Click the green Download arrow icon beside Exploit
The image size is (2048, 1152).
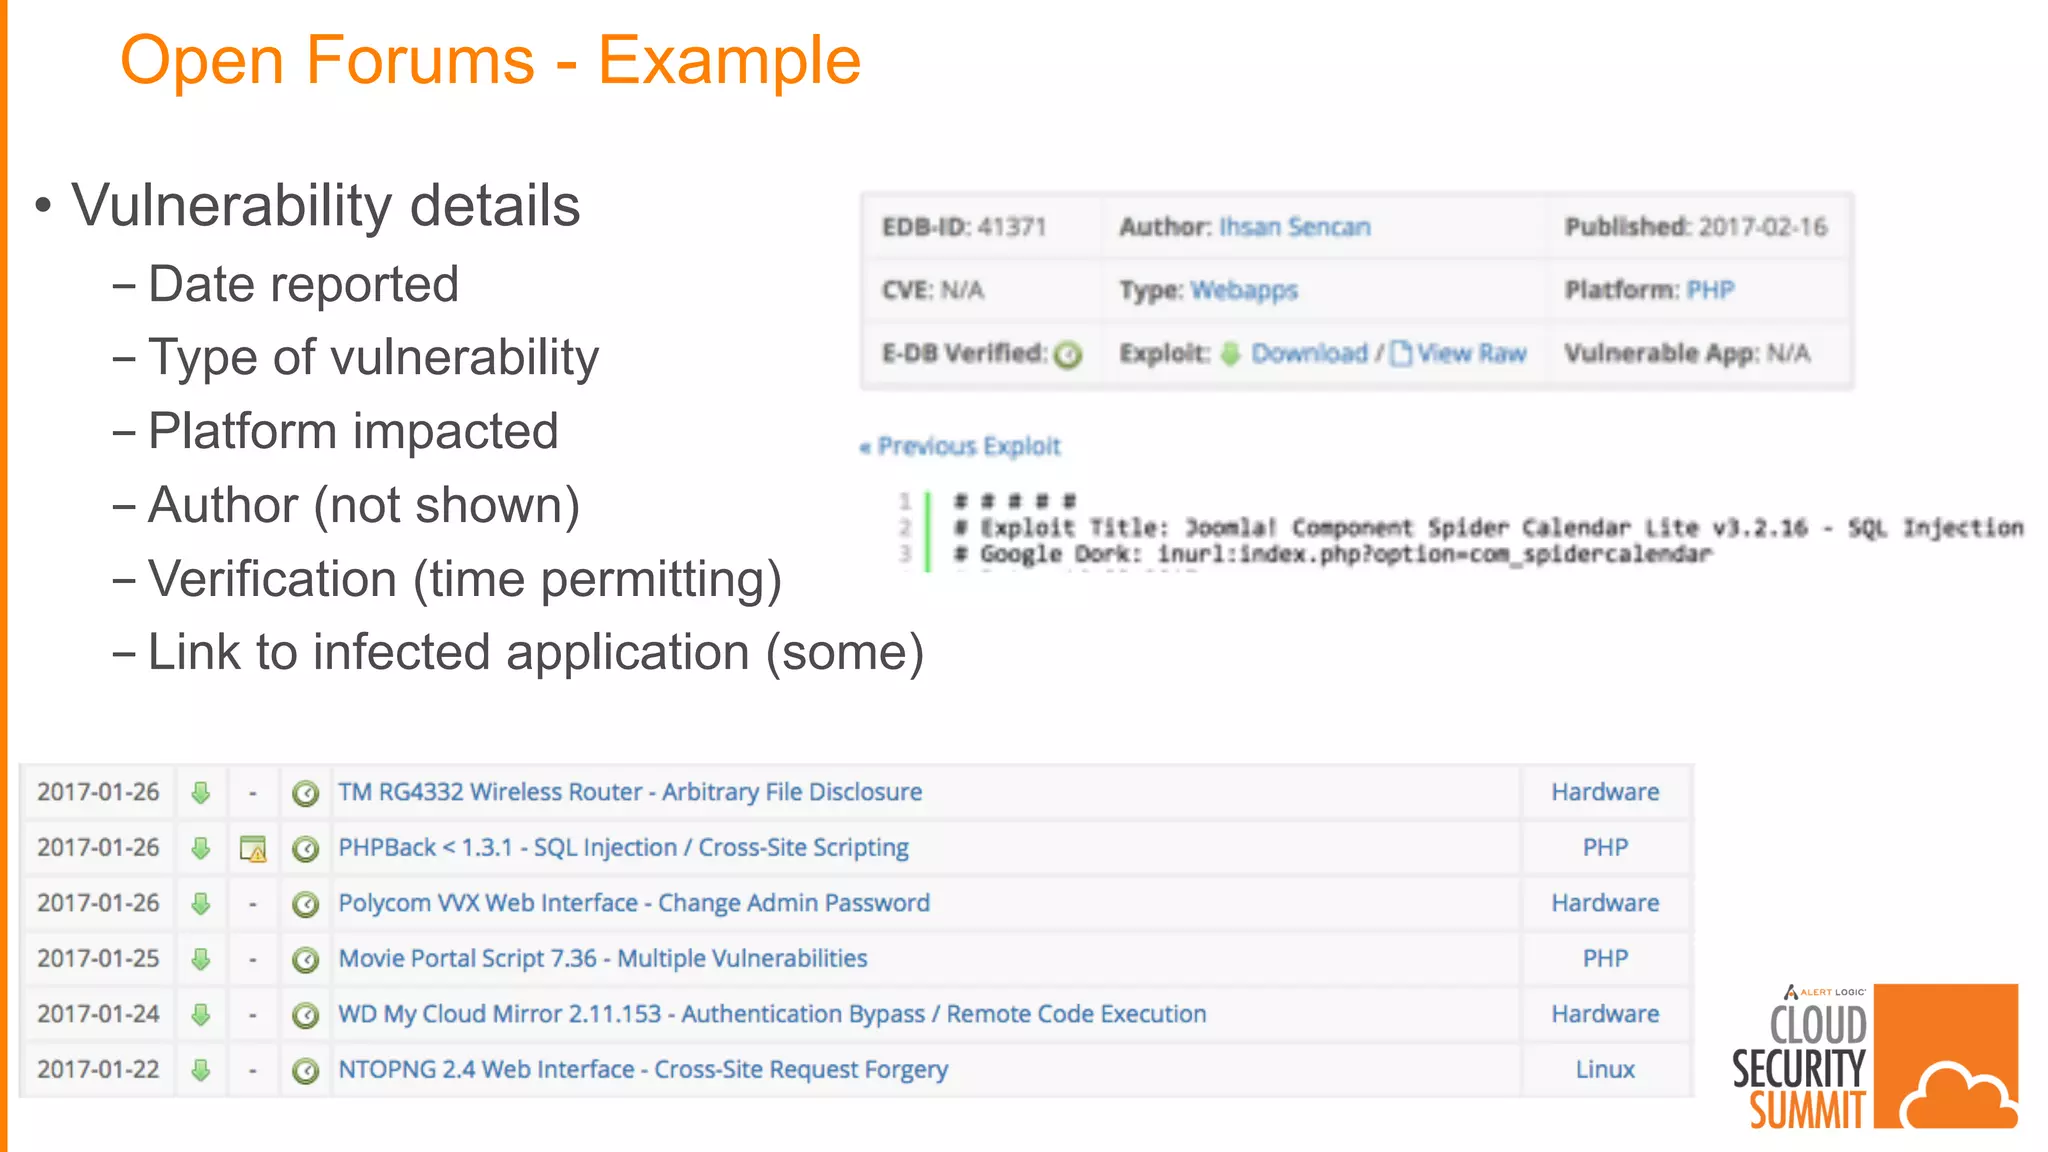click(x=1231, y=353)
